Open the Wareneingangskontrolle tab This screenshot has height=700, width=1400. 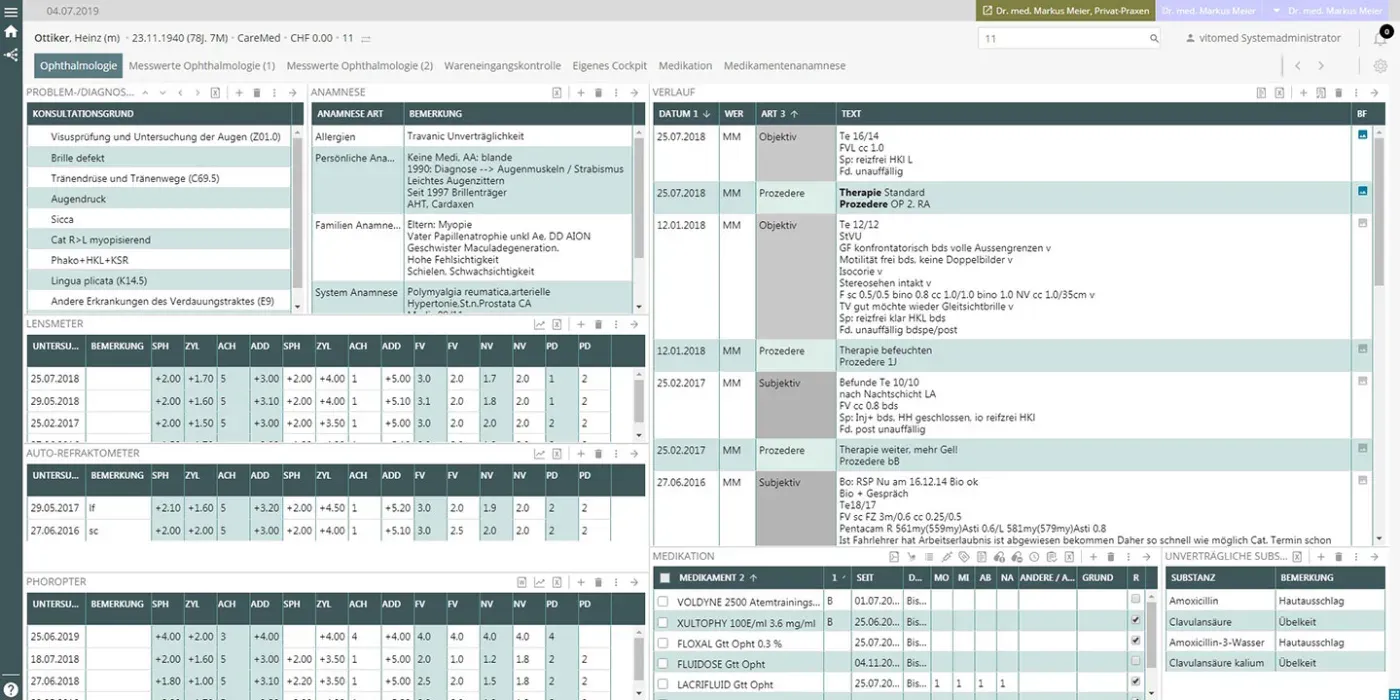click(x=502, y=66)
